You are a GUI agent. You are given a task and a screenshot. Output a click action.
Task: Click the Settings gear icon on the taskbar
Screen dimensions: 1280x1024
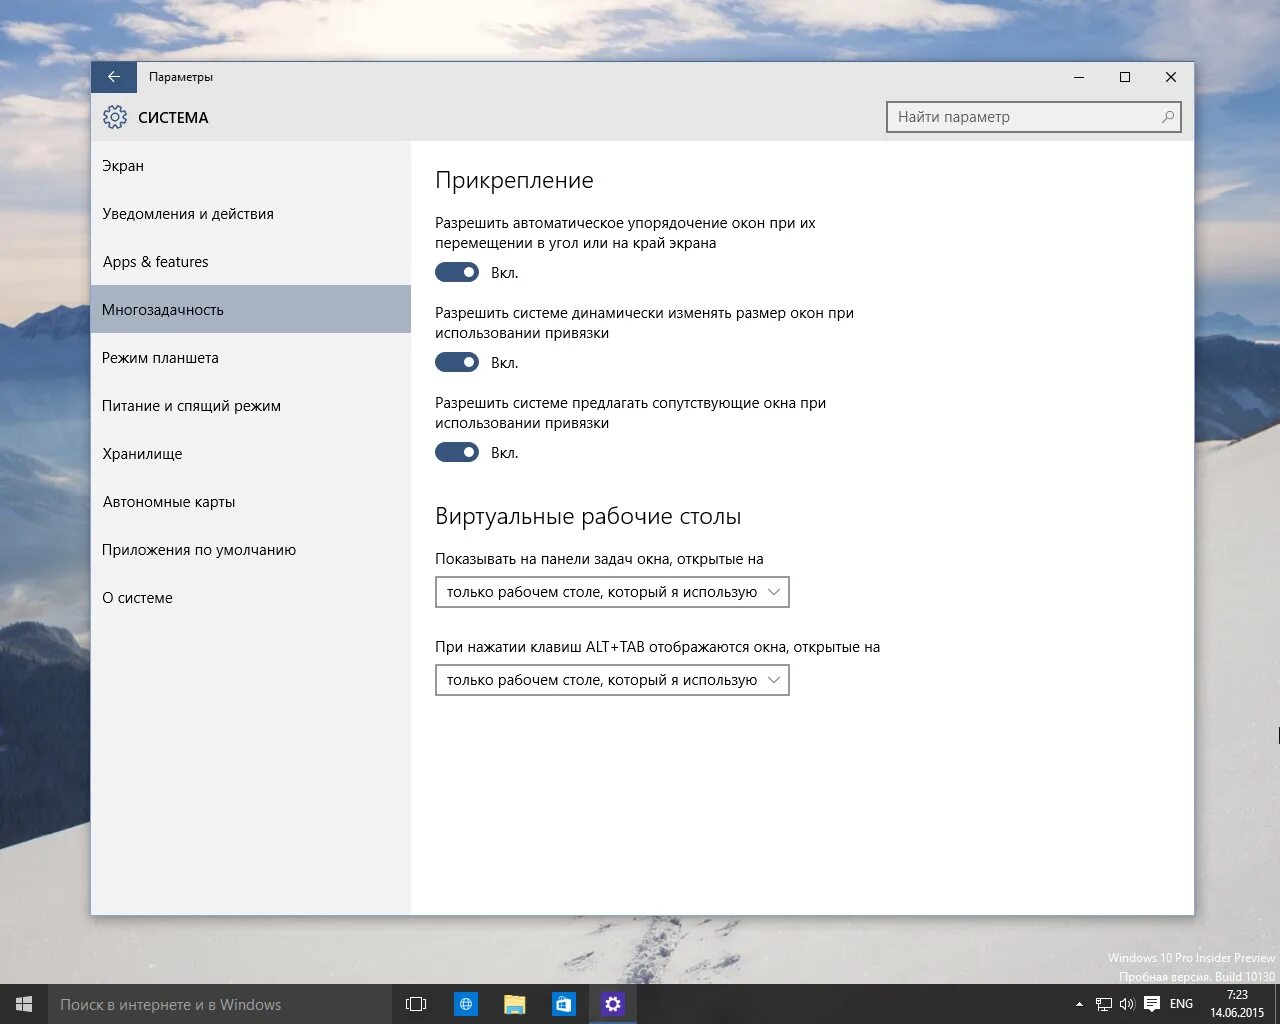(612, 1004)
